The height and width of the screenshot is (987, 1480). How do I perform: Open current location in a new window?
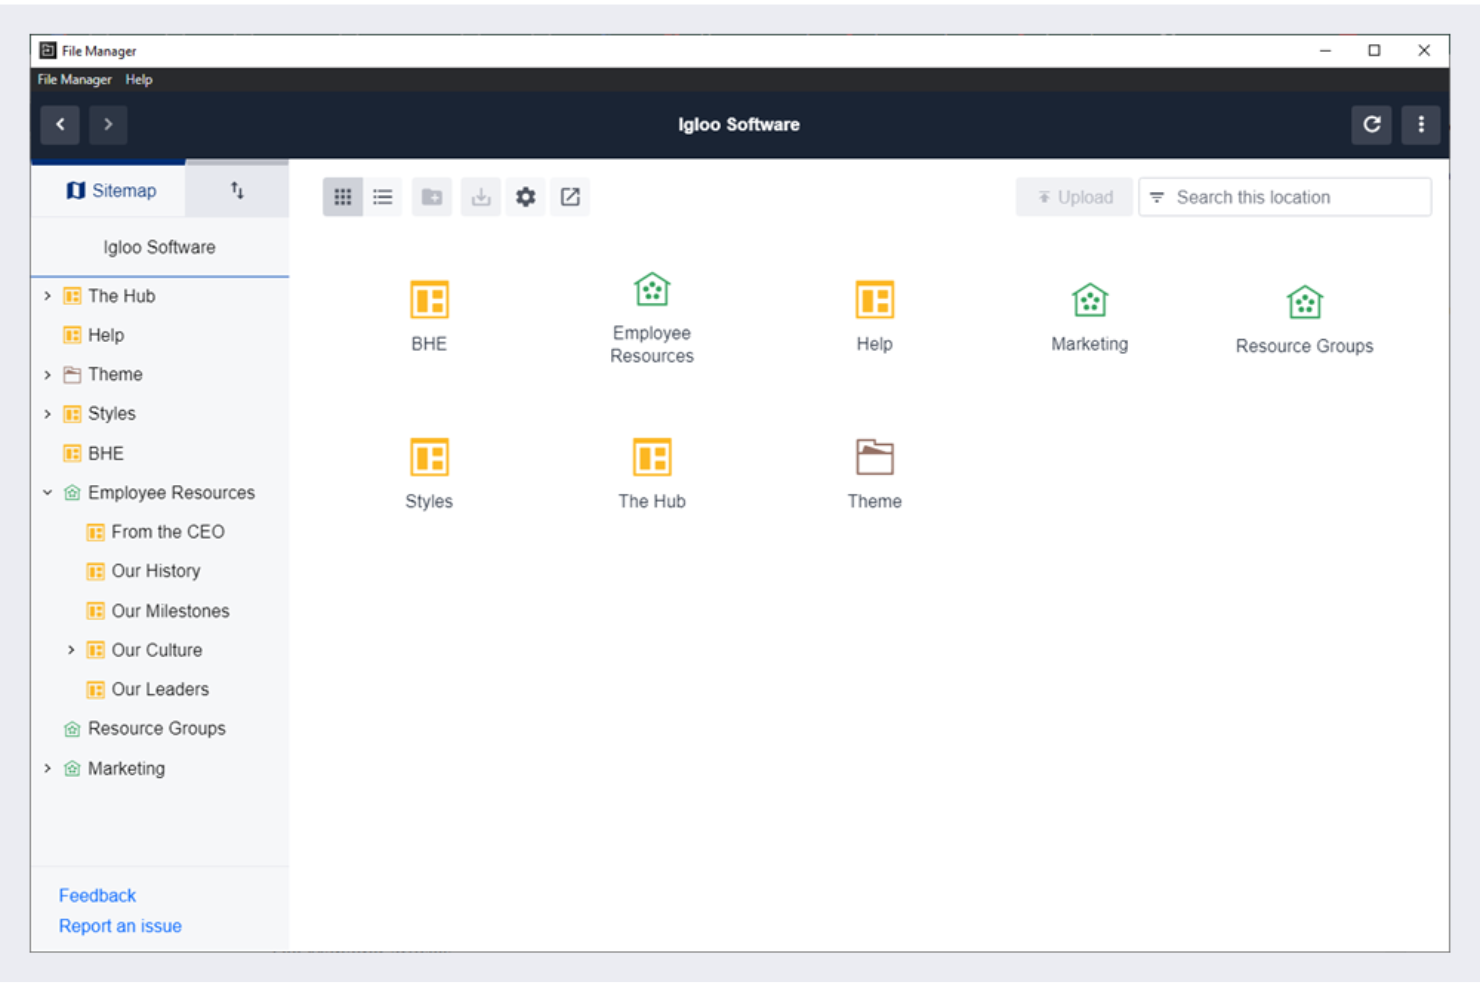(x=570, y=197)
